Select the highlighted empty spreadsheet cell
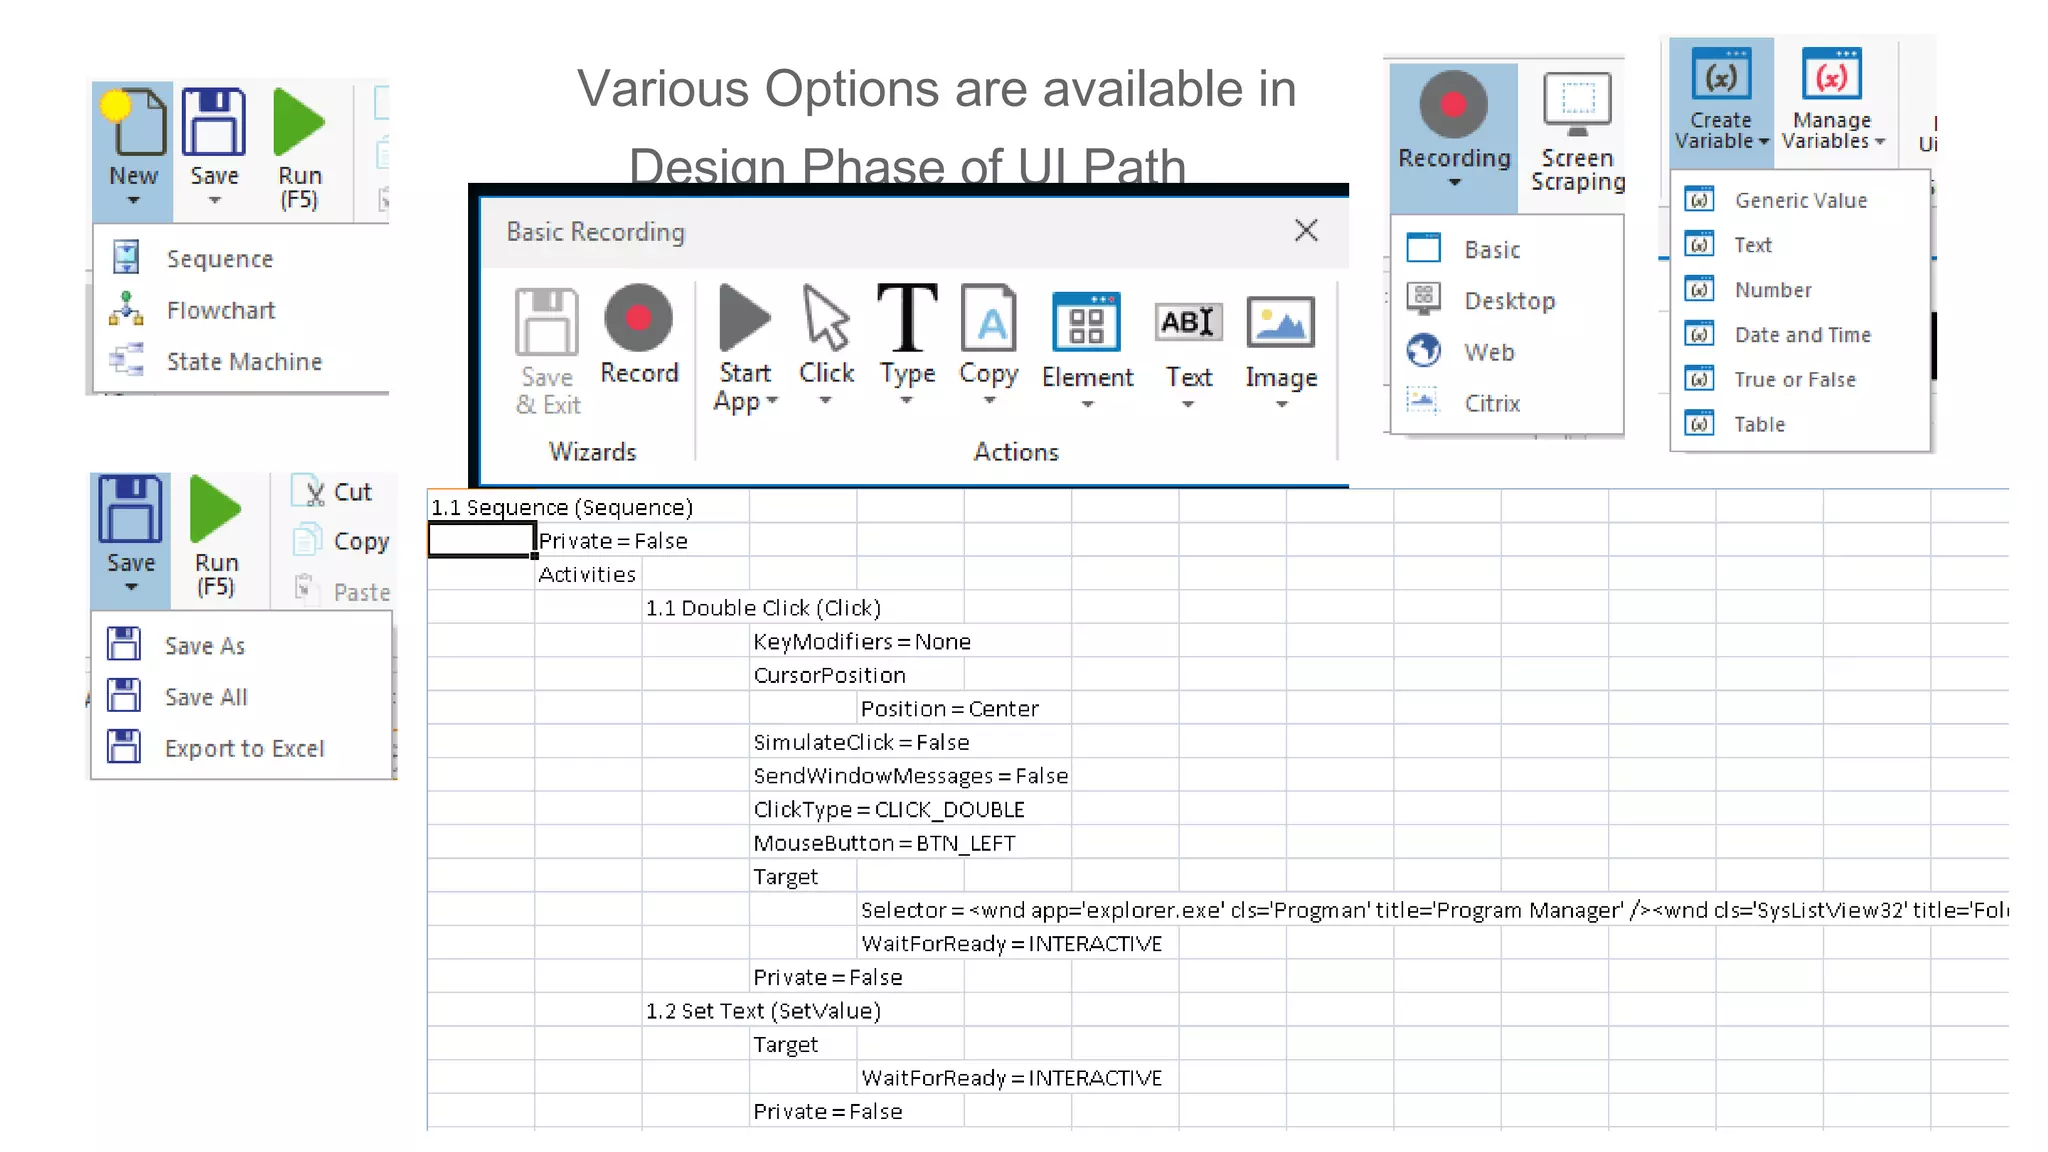The image size is (2048, 1152). [x=481, y=540]
